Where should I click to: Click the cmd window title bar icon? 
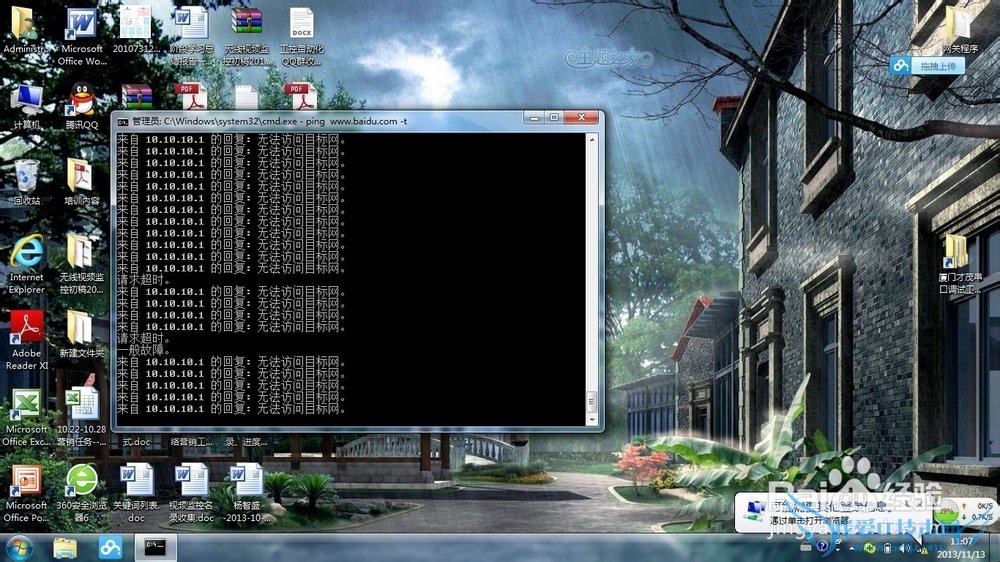point(122,121)
